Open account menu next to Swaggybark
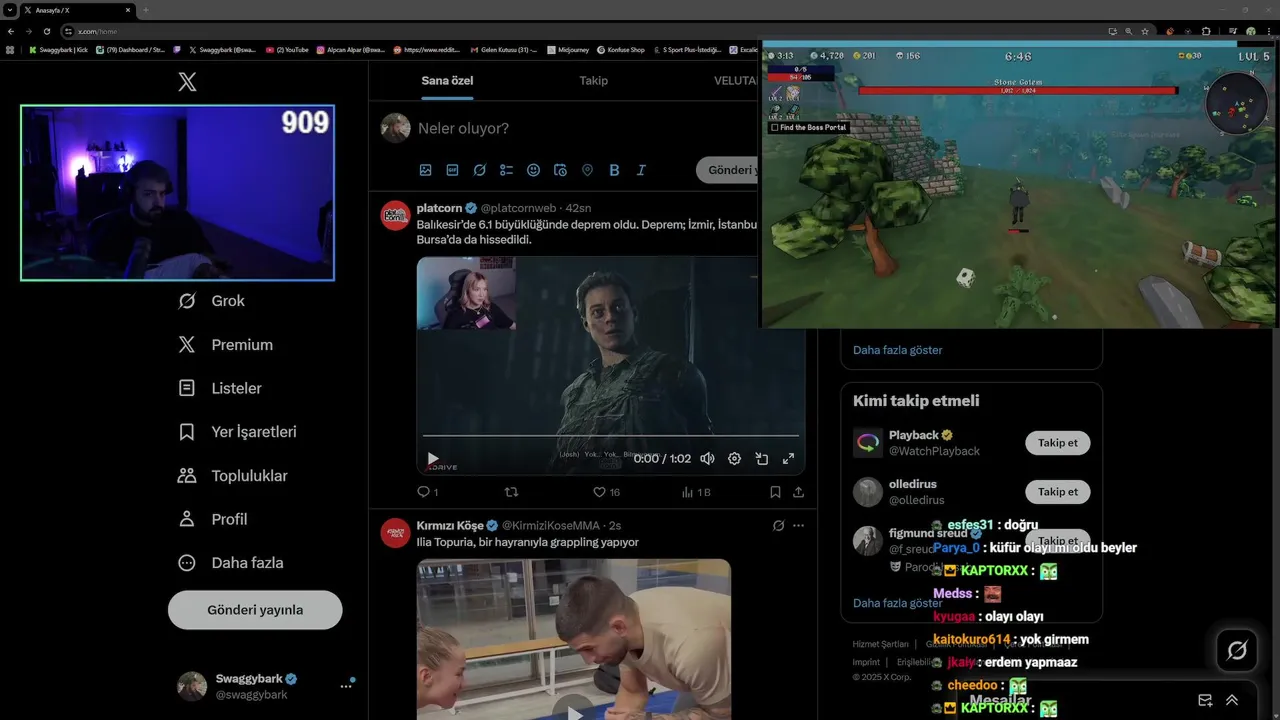Viewport: 1280px width, 720px height. pos(346,686)
